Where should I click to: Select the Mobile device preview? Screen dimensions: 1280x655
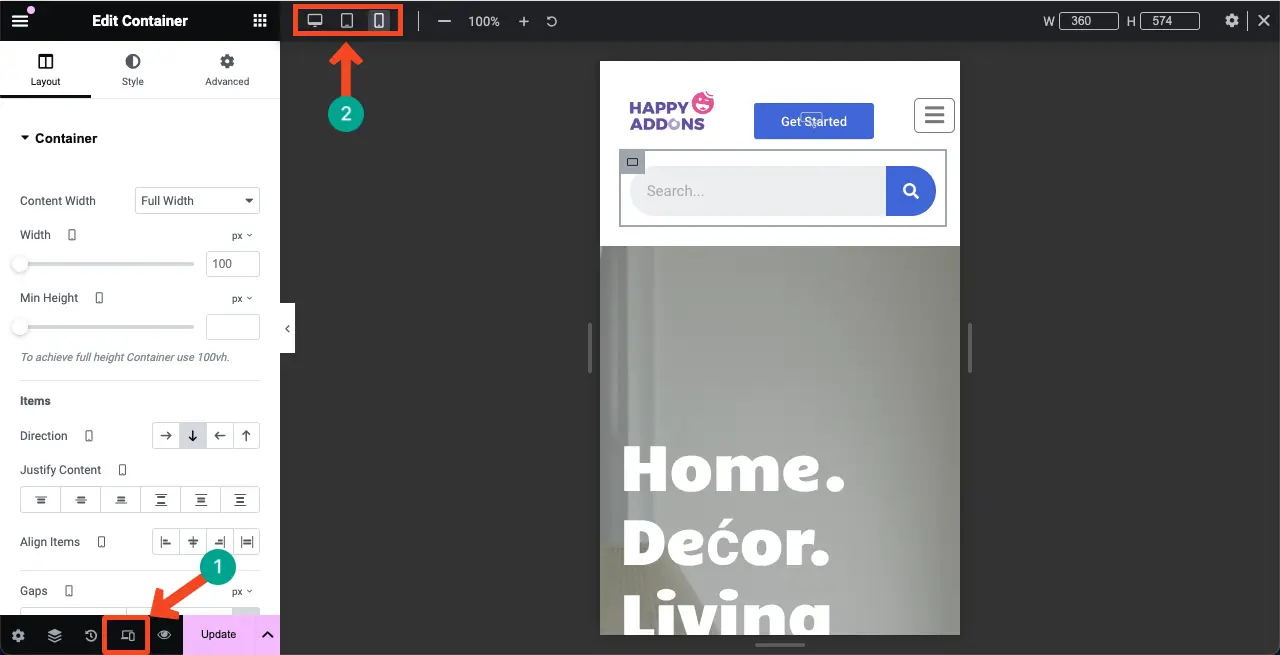379,20
